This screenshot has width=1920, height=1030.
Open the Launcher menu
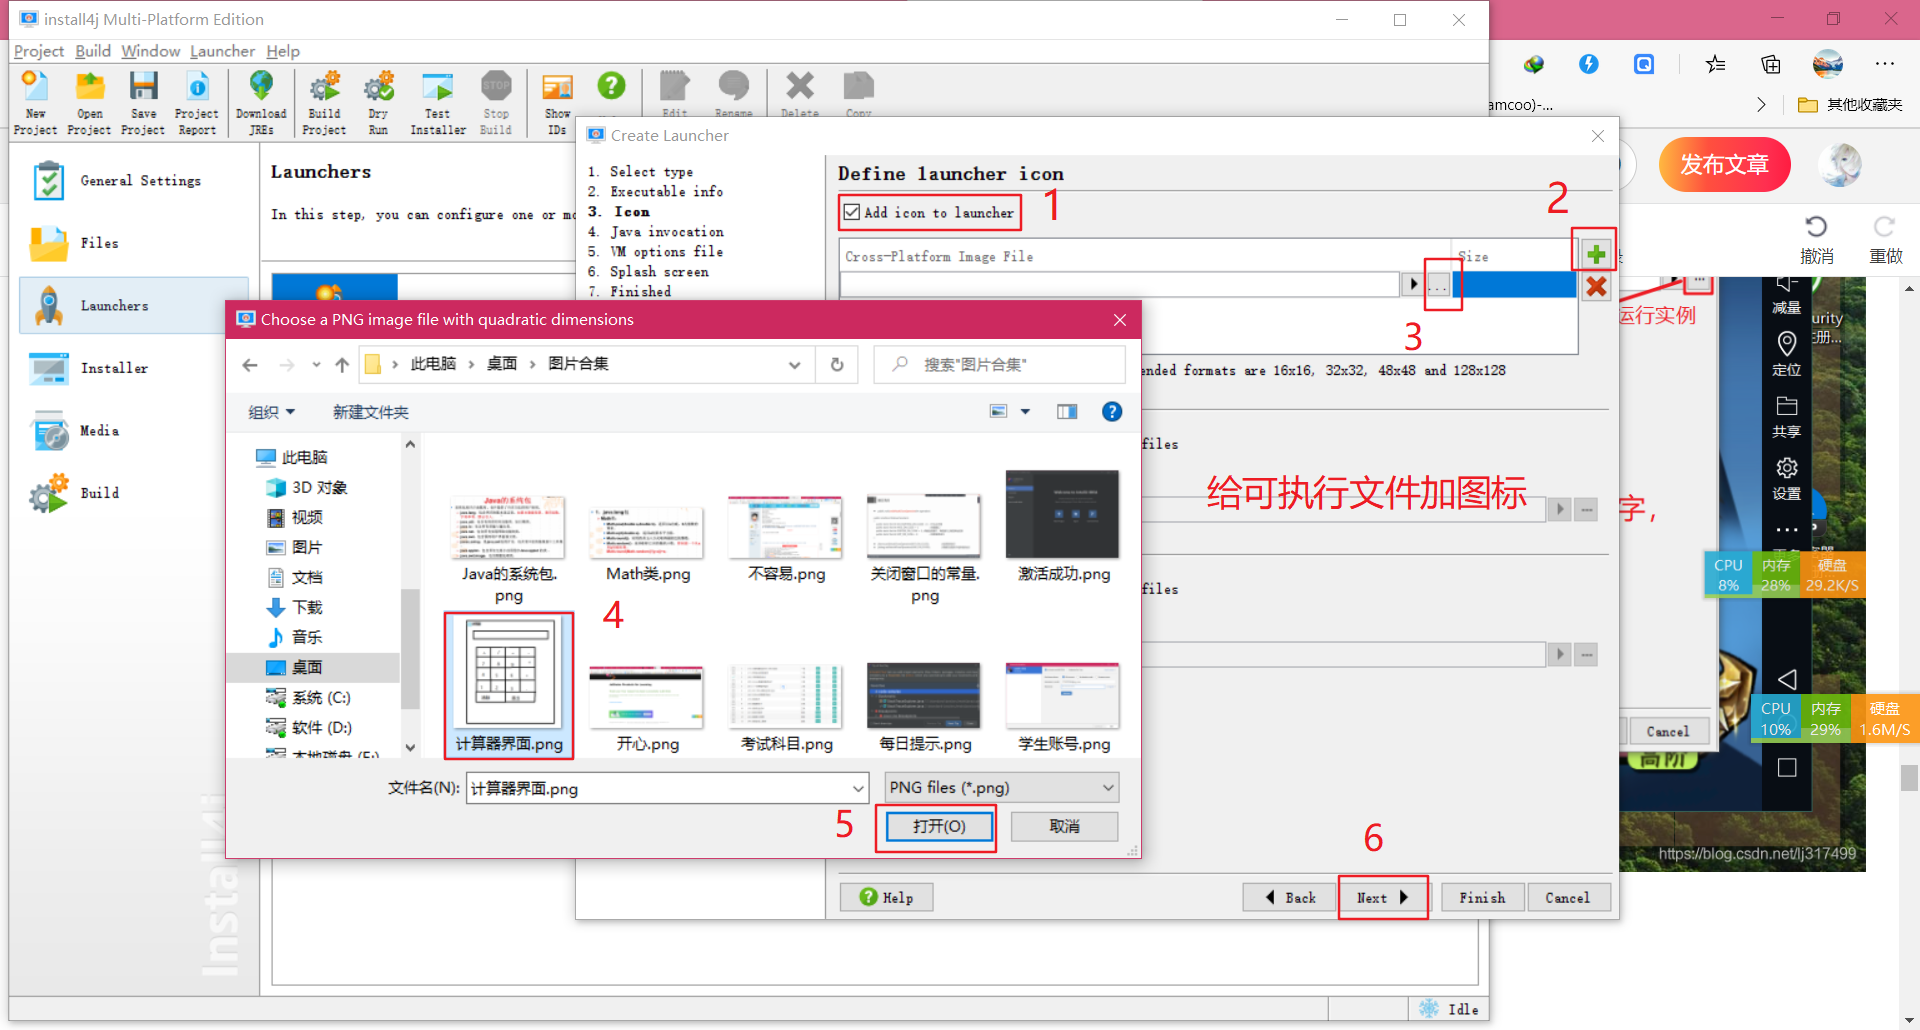[222, 51]
